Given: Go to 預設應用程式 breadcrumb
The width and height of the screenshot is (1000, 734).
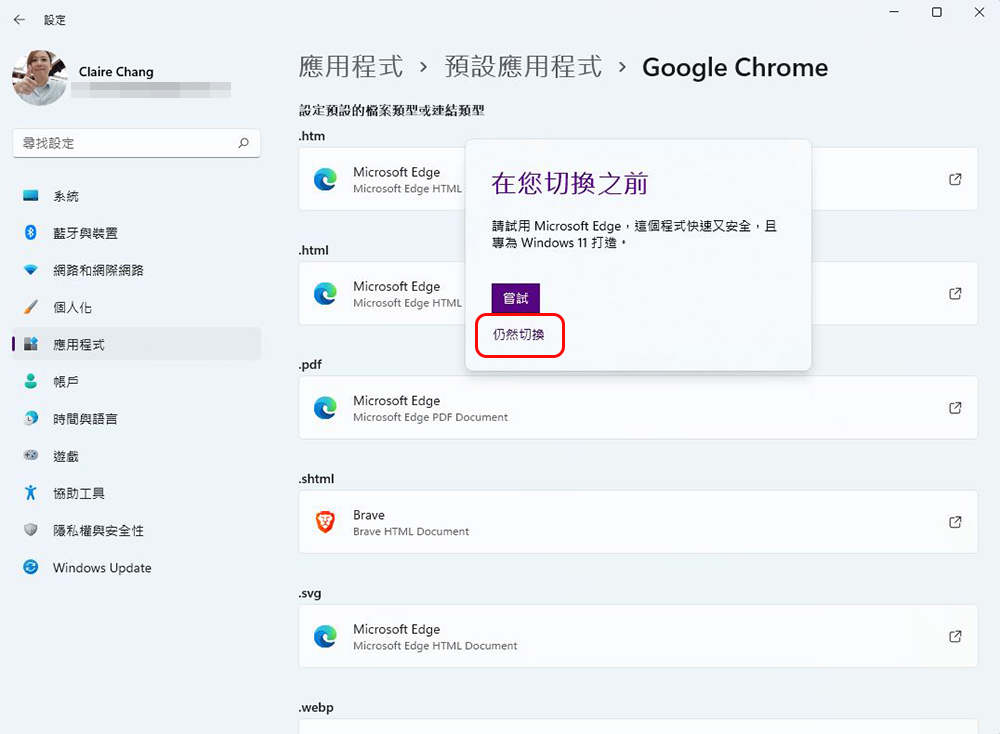Looking at the screenshot, I should (x=523, y=67).
